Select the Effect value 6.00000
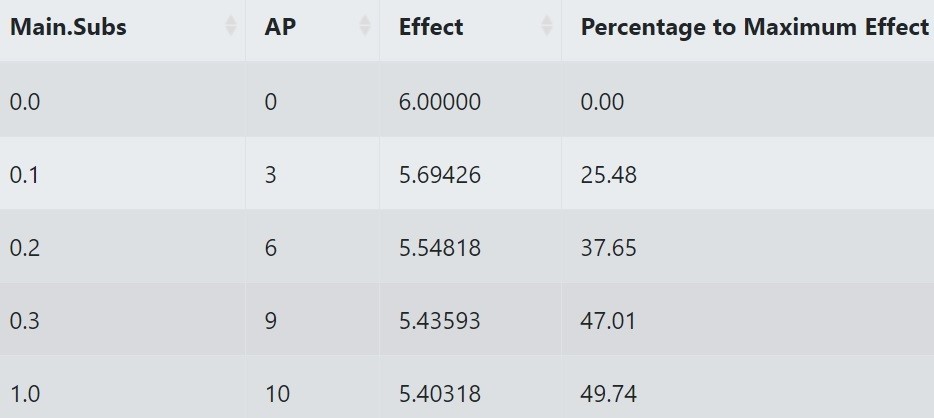 point(440,102)
